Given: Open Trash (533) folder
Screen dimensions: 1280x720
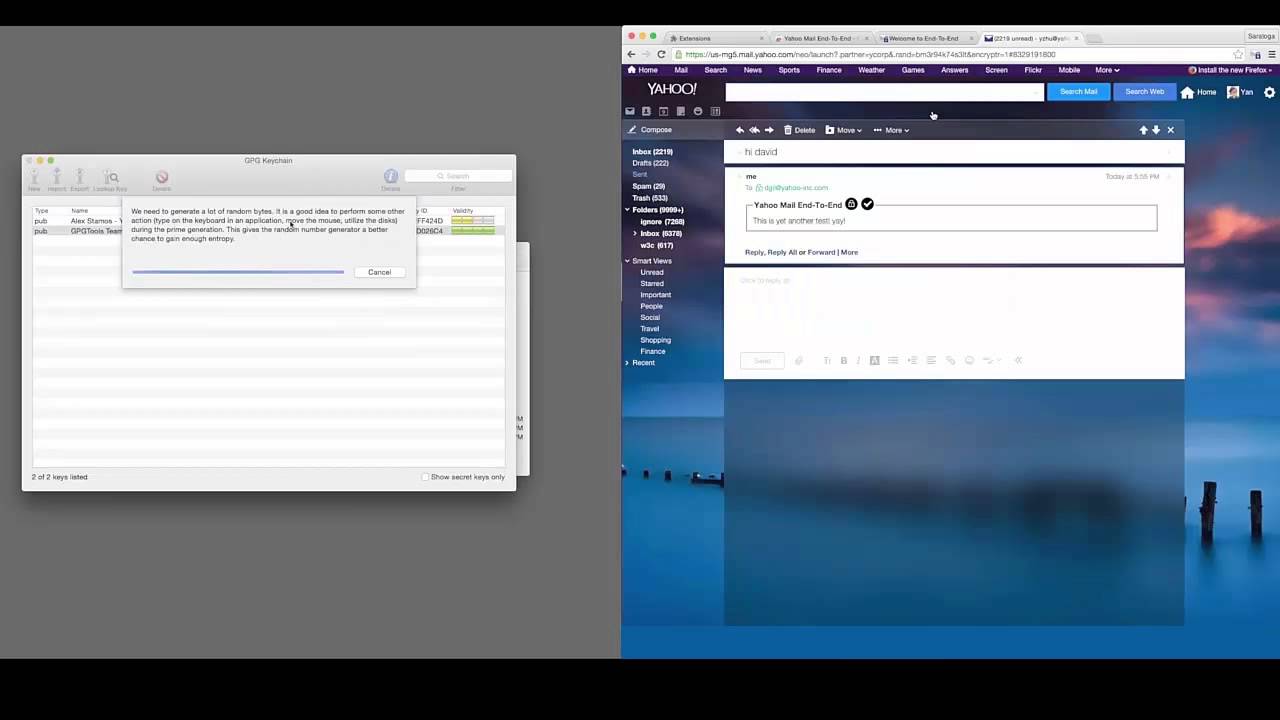Looking at the screenshot, I should click(650, 198).
